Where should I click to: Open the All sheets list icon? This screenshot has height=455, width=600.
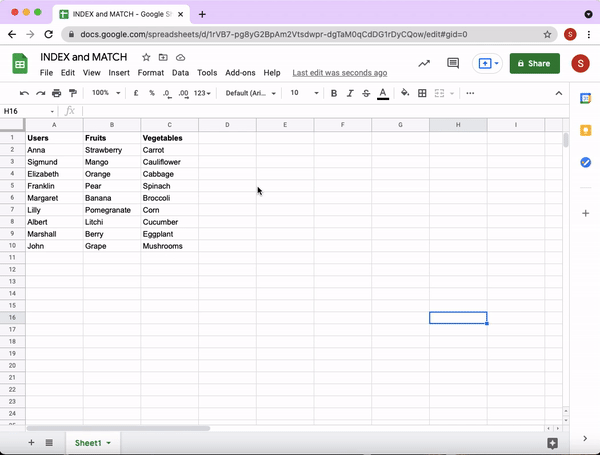pyautogui.click(x=49, y=443)
